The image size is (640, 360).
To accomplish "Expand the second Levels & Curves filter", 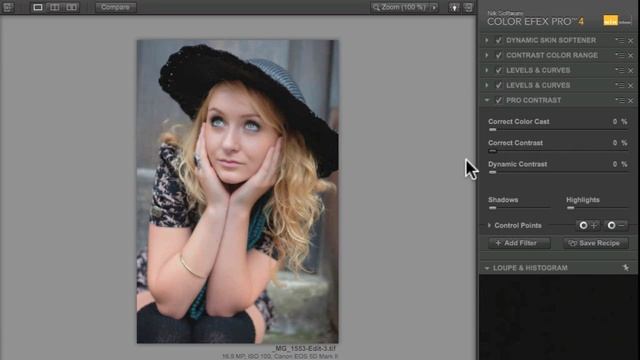I will click(487, 85).
